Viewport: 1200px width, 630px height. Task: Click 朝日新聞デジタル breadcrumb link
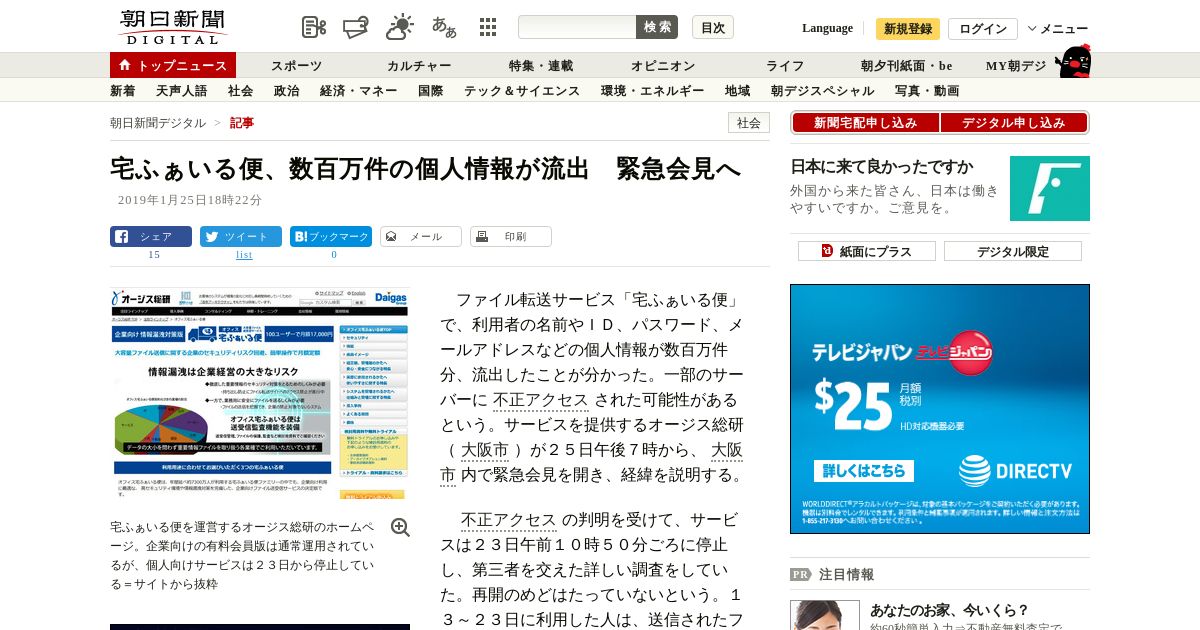158,123
